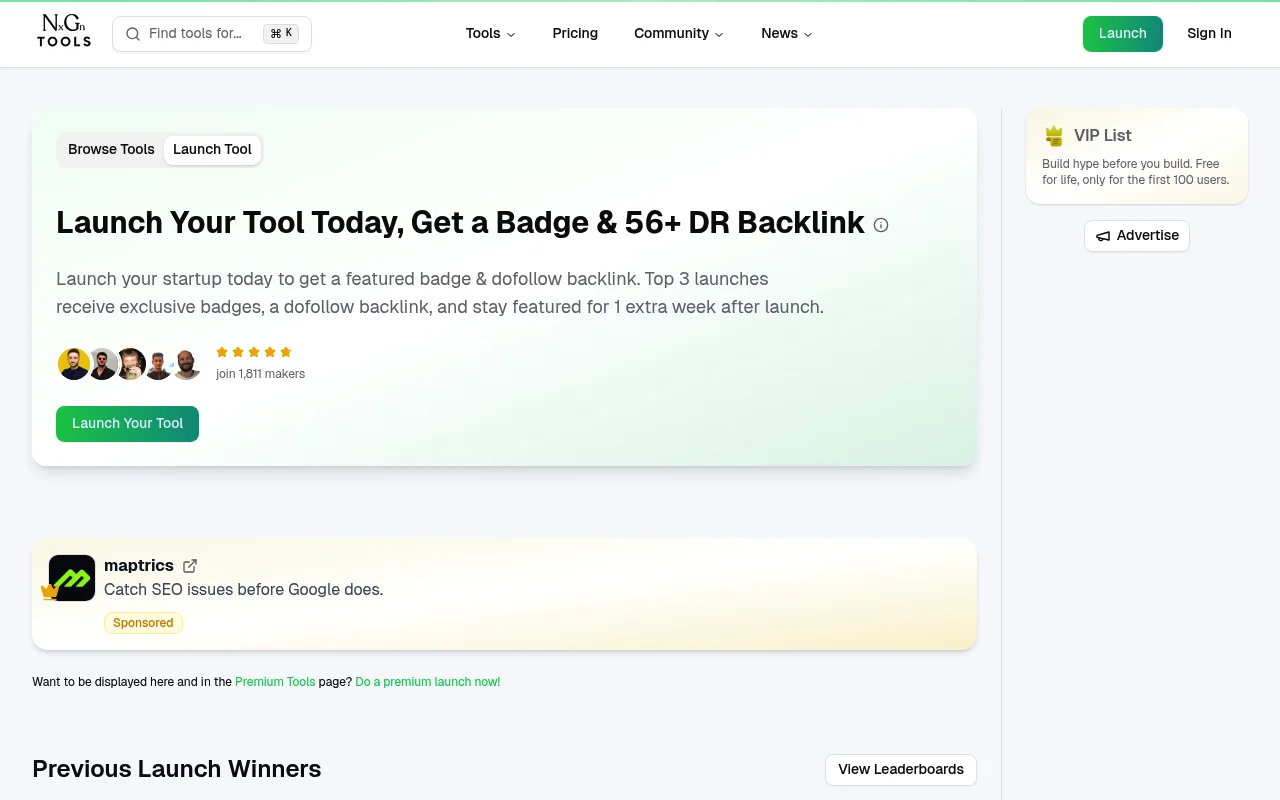Click the megaphone icon on the Advertise button
Viewport: 1280px width, 800px height.
click(1103, 236)
